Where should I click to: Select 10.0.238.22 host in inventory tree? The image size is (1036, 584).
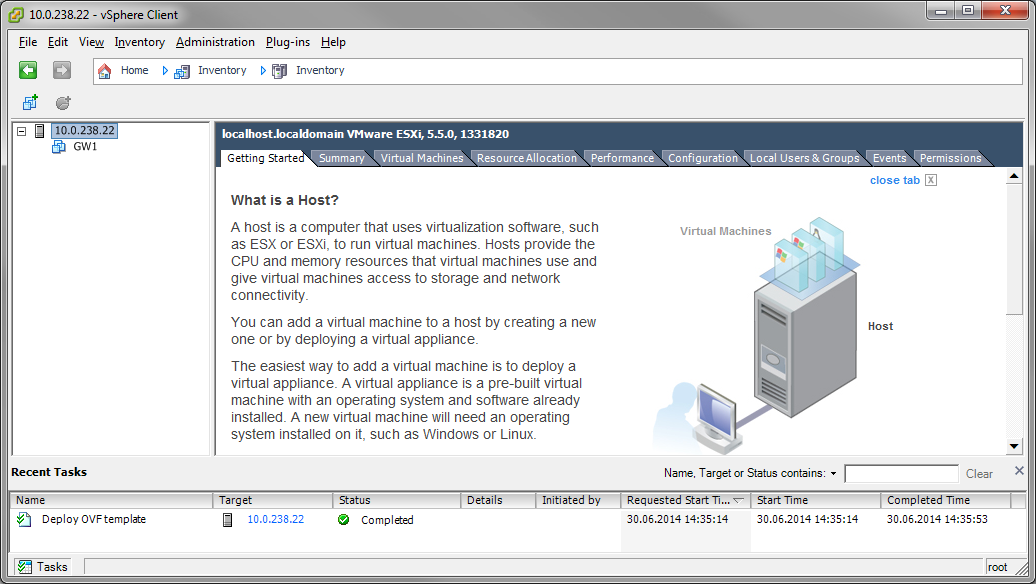(x=85, y=131)
